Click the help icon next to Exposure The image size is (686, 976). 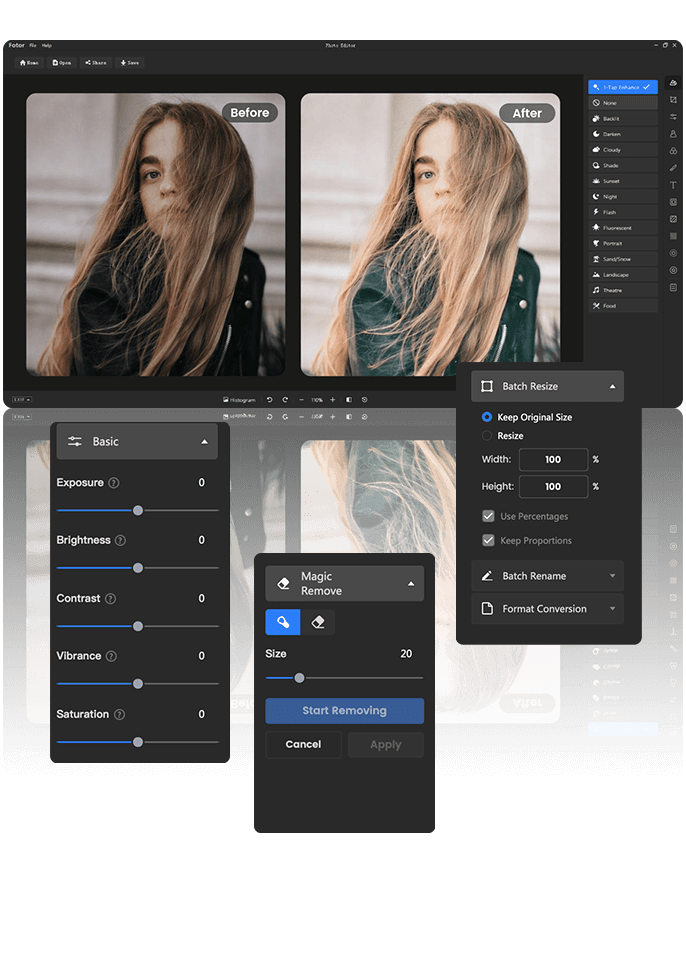point(113,483)
